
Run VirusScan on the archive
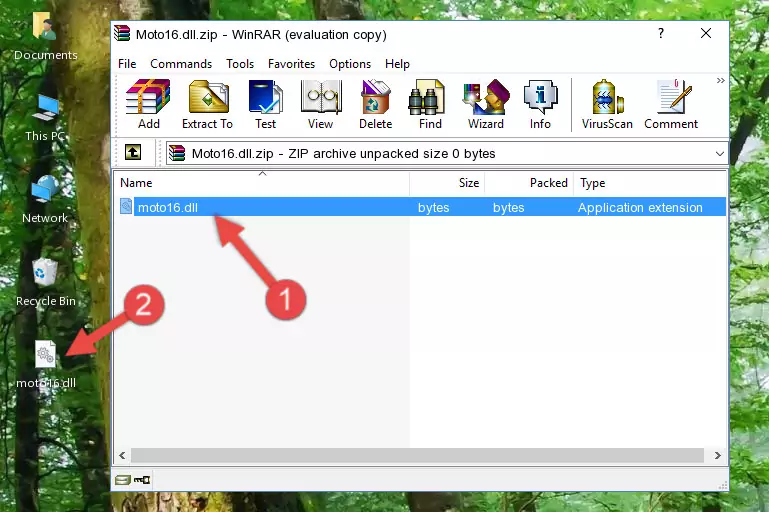coord(607,104)
